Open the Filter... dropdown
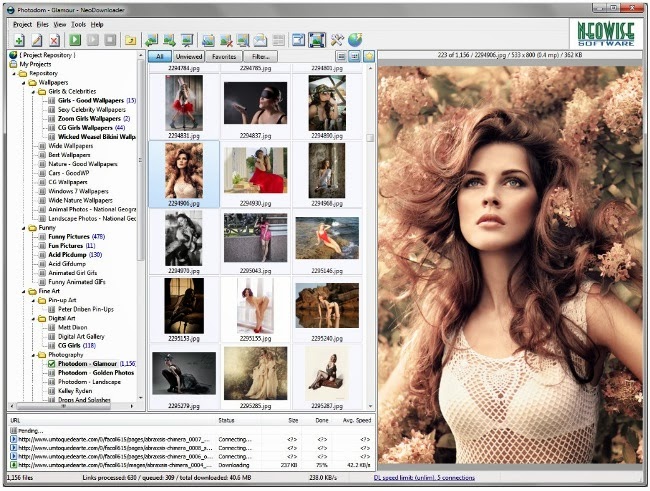This screenshot has height=491, width=650. 260,57
